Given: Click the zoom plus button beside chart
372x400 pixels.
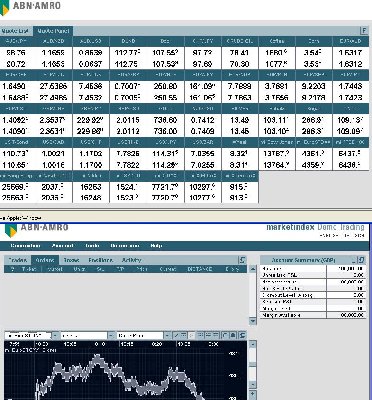Looking at the screenshot, I should [253, 395].
